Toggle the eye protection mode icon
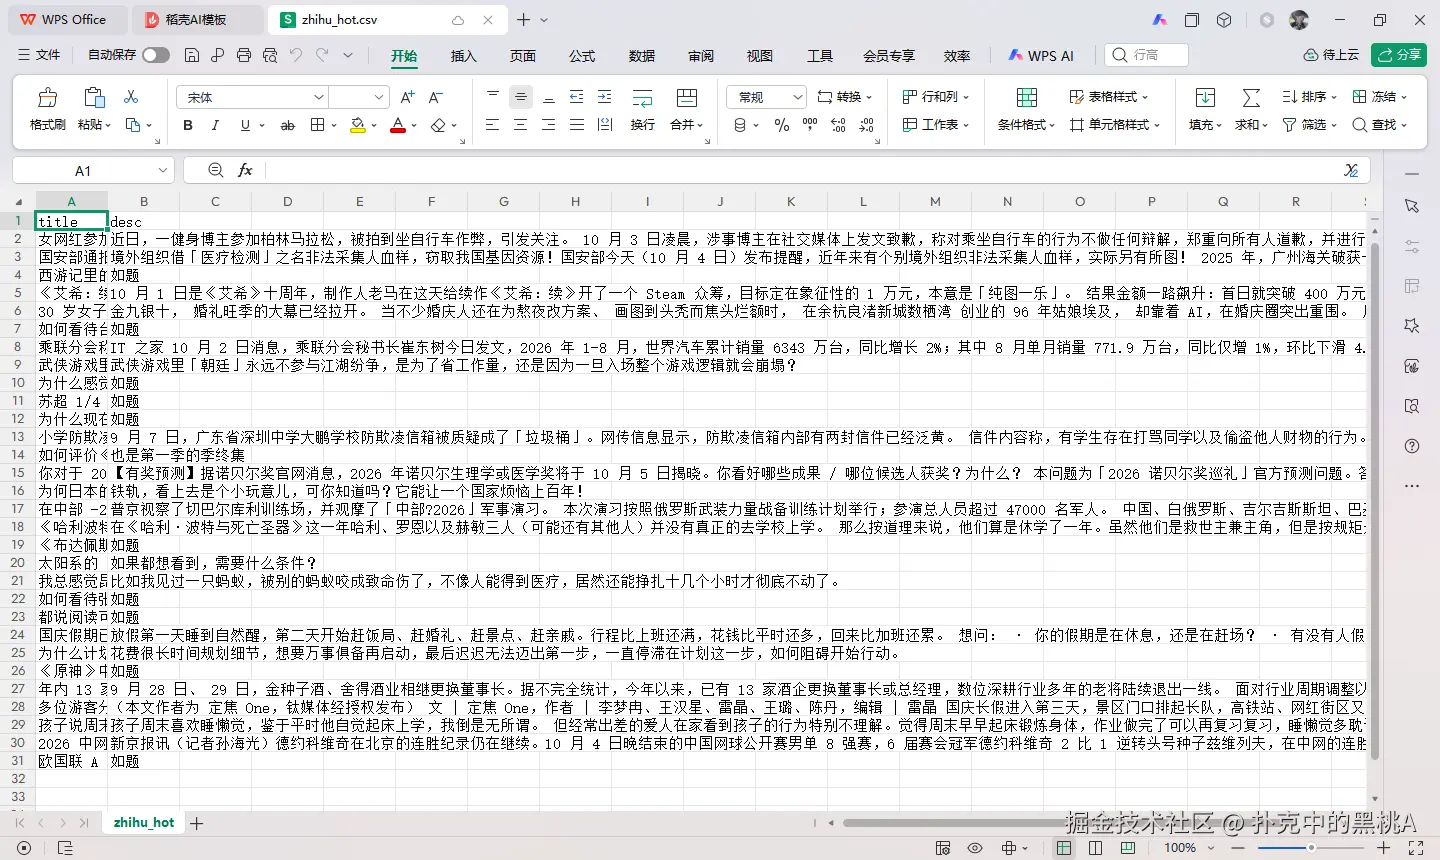1440x860 pixels. point(975,848)
